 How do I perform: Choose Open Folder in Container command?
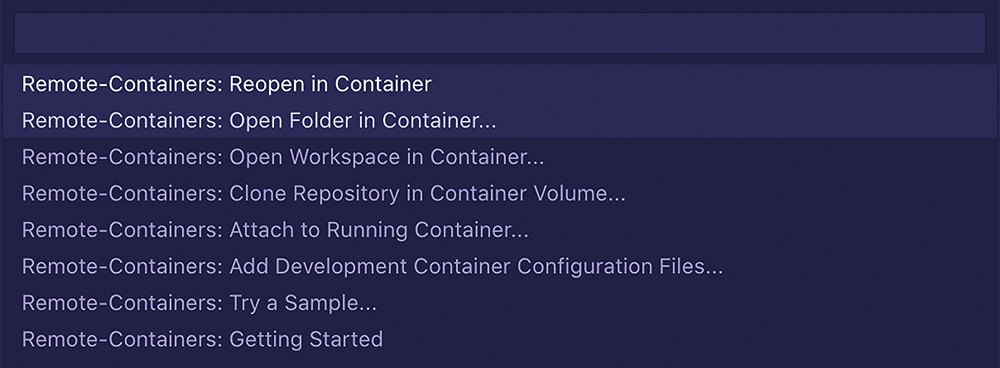500,120
